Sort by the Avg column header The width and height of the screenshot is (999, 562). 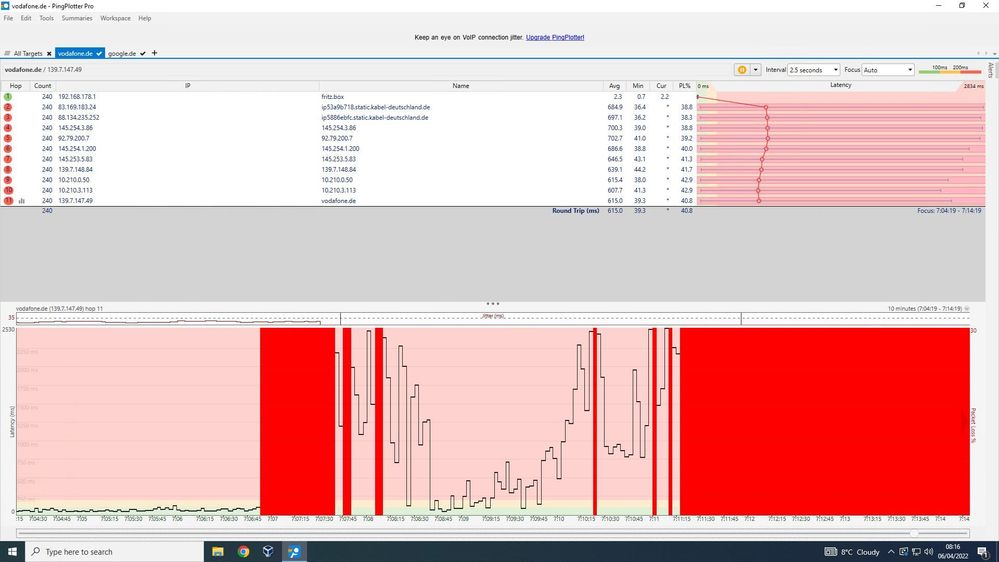point(614,85)
